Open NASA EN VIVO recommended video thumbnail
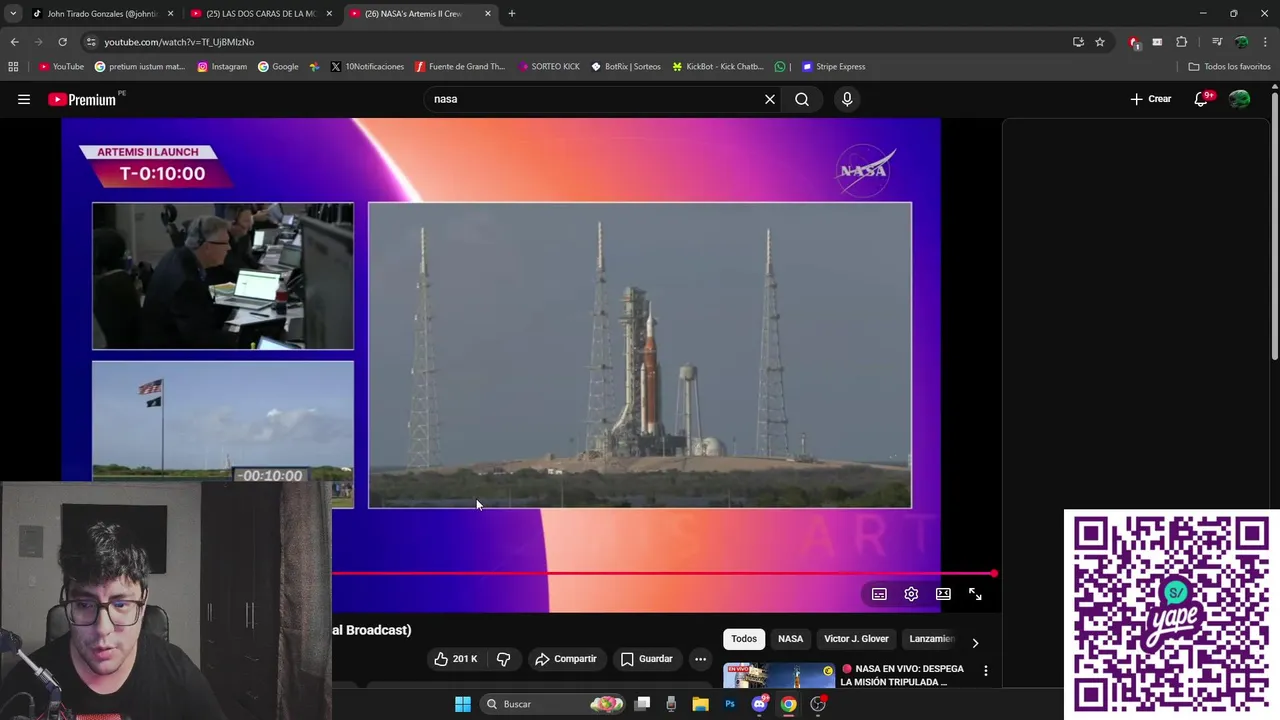This screenshot has width=1280, height=720. (x=779, y=676)
